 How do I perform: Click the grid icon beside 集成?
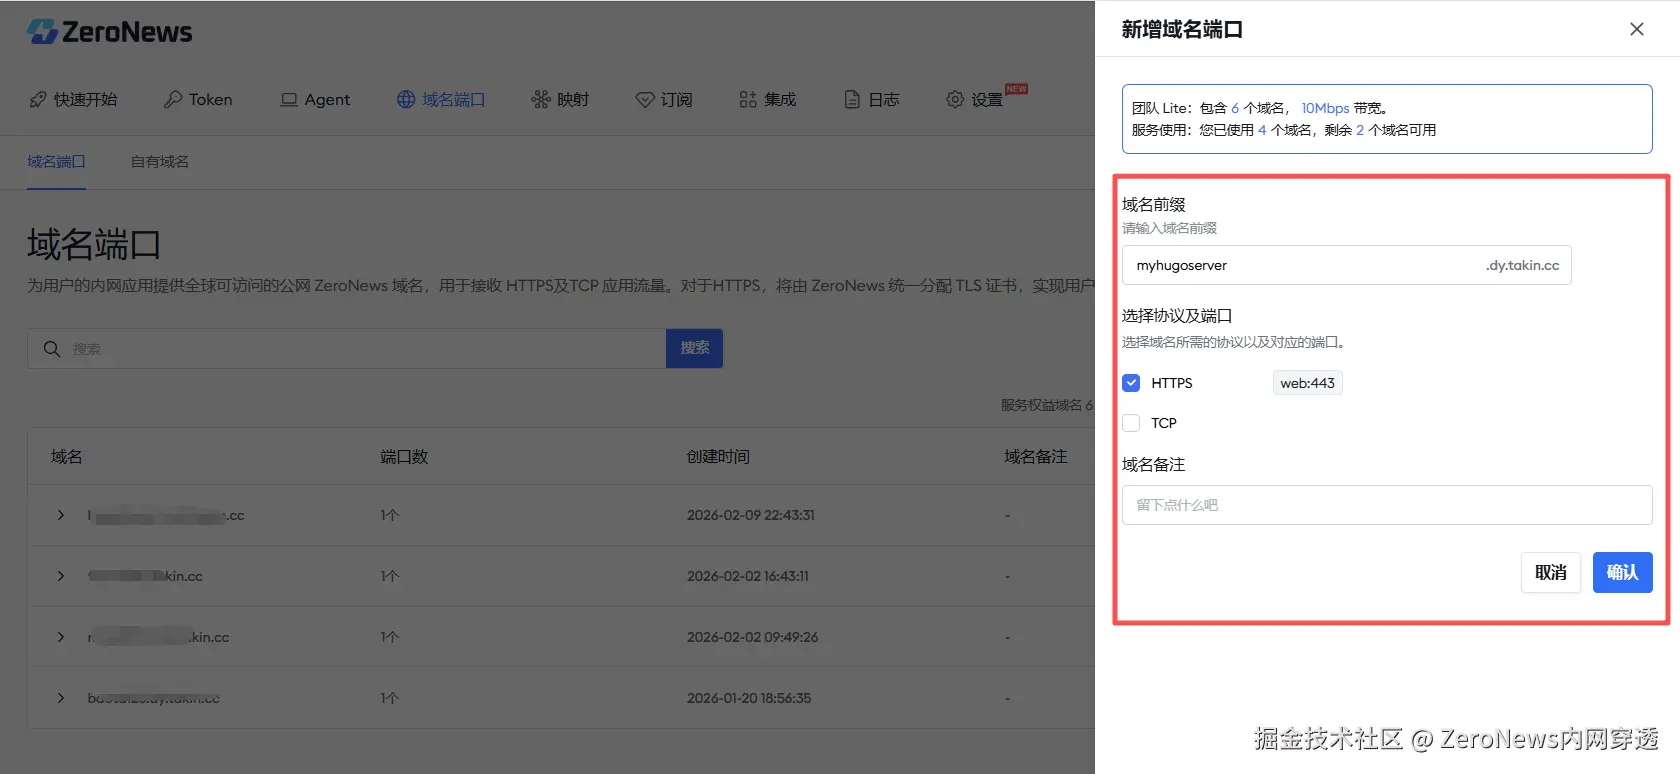pyautogui.click(x=748, y=100)
